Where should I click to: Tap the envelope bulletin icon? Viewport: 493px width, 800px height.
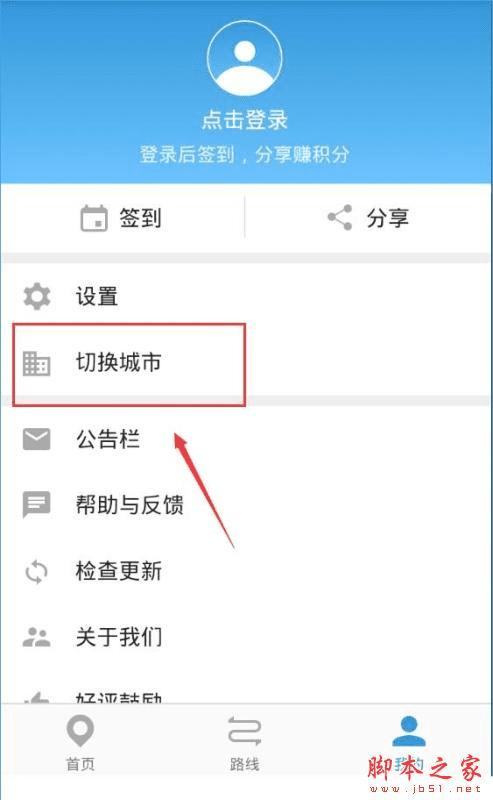point(37,439)
